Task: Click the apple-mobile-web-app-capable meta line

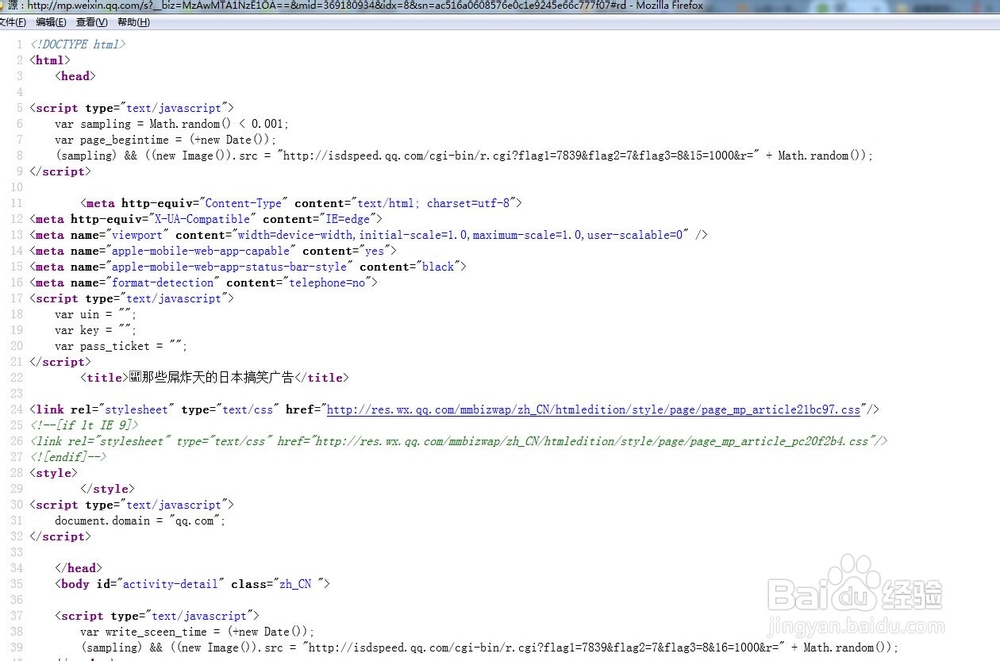Action: 213,251
